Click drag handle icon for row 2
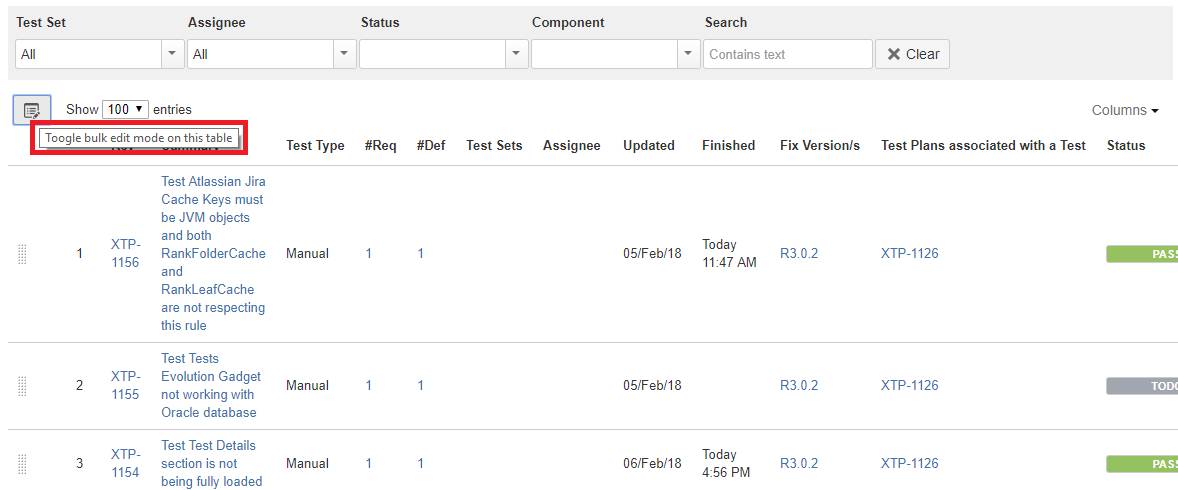The image size is (1178, 490). 22,386
